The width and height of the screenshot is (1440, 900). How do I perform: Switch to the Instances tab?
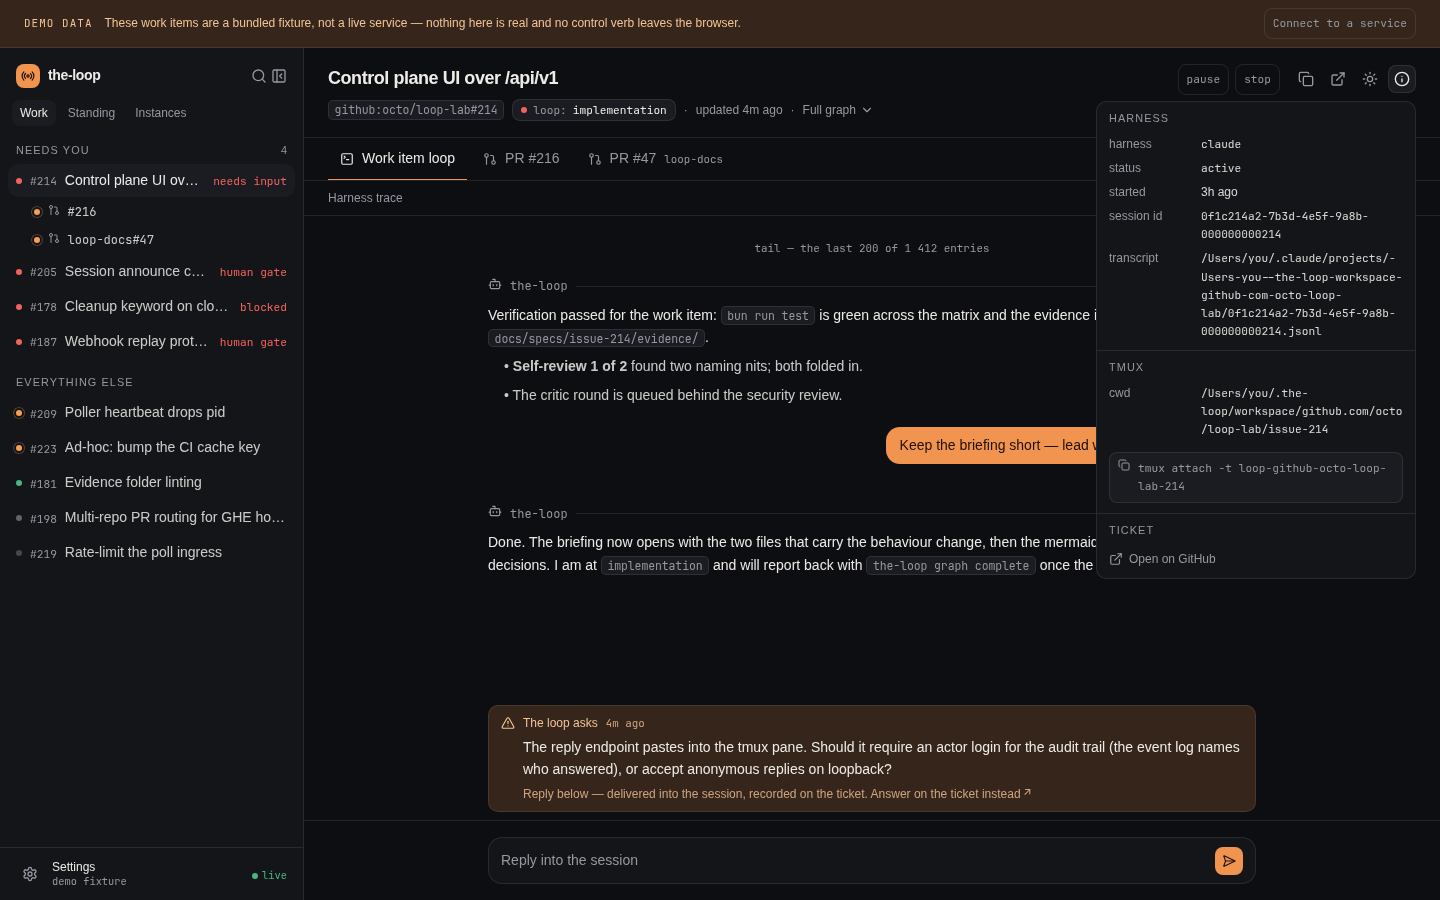tap(161, 113)
